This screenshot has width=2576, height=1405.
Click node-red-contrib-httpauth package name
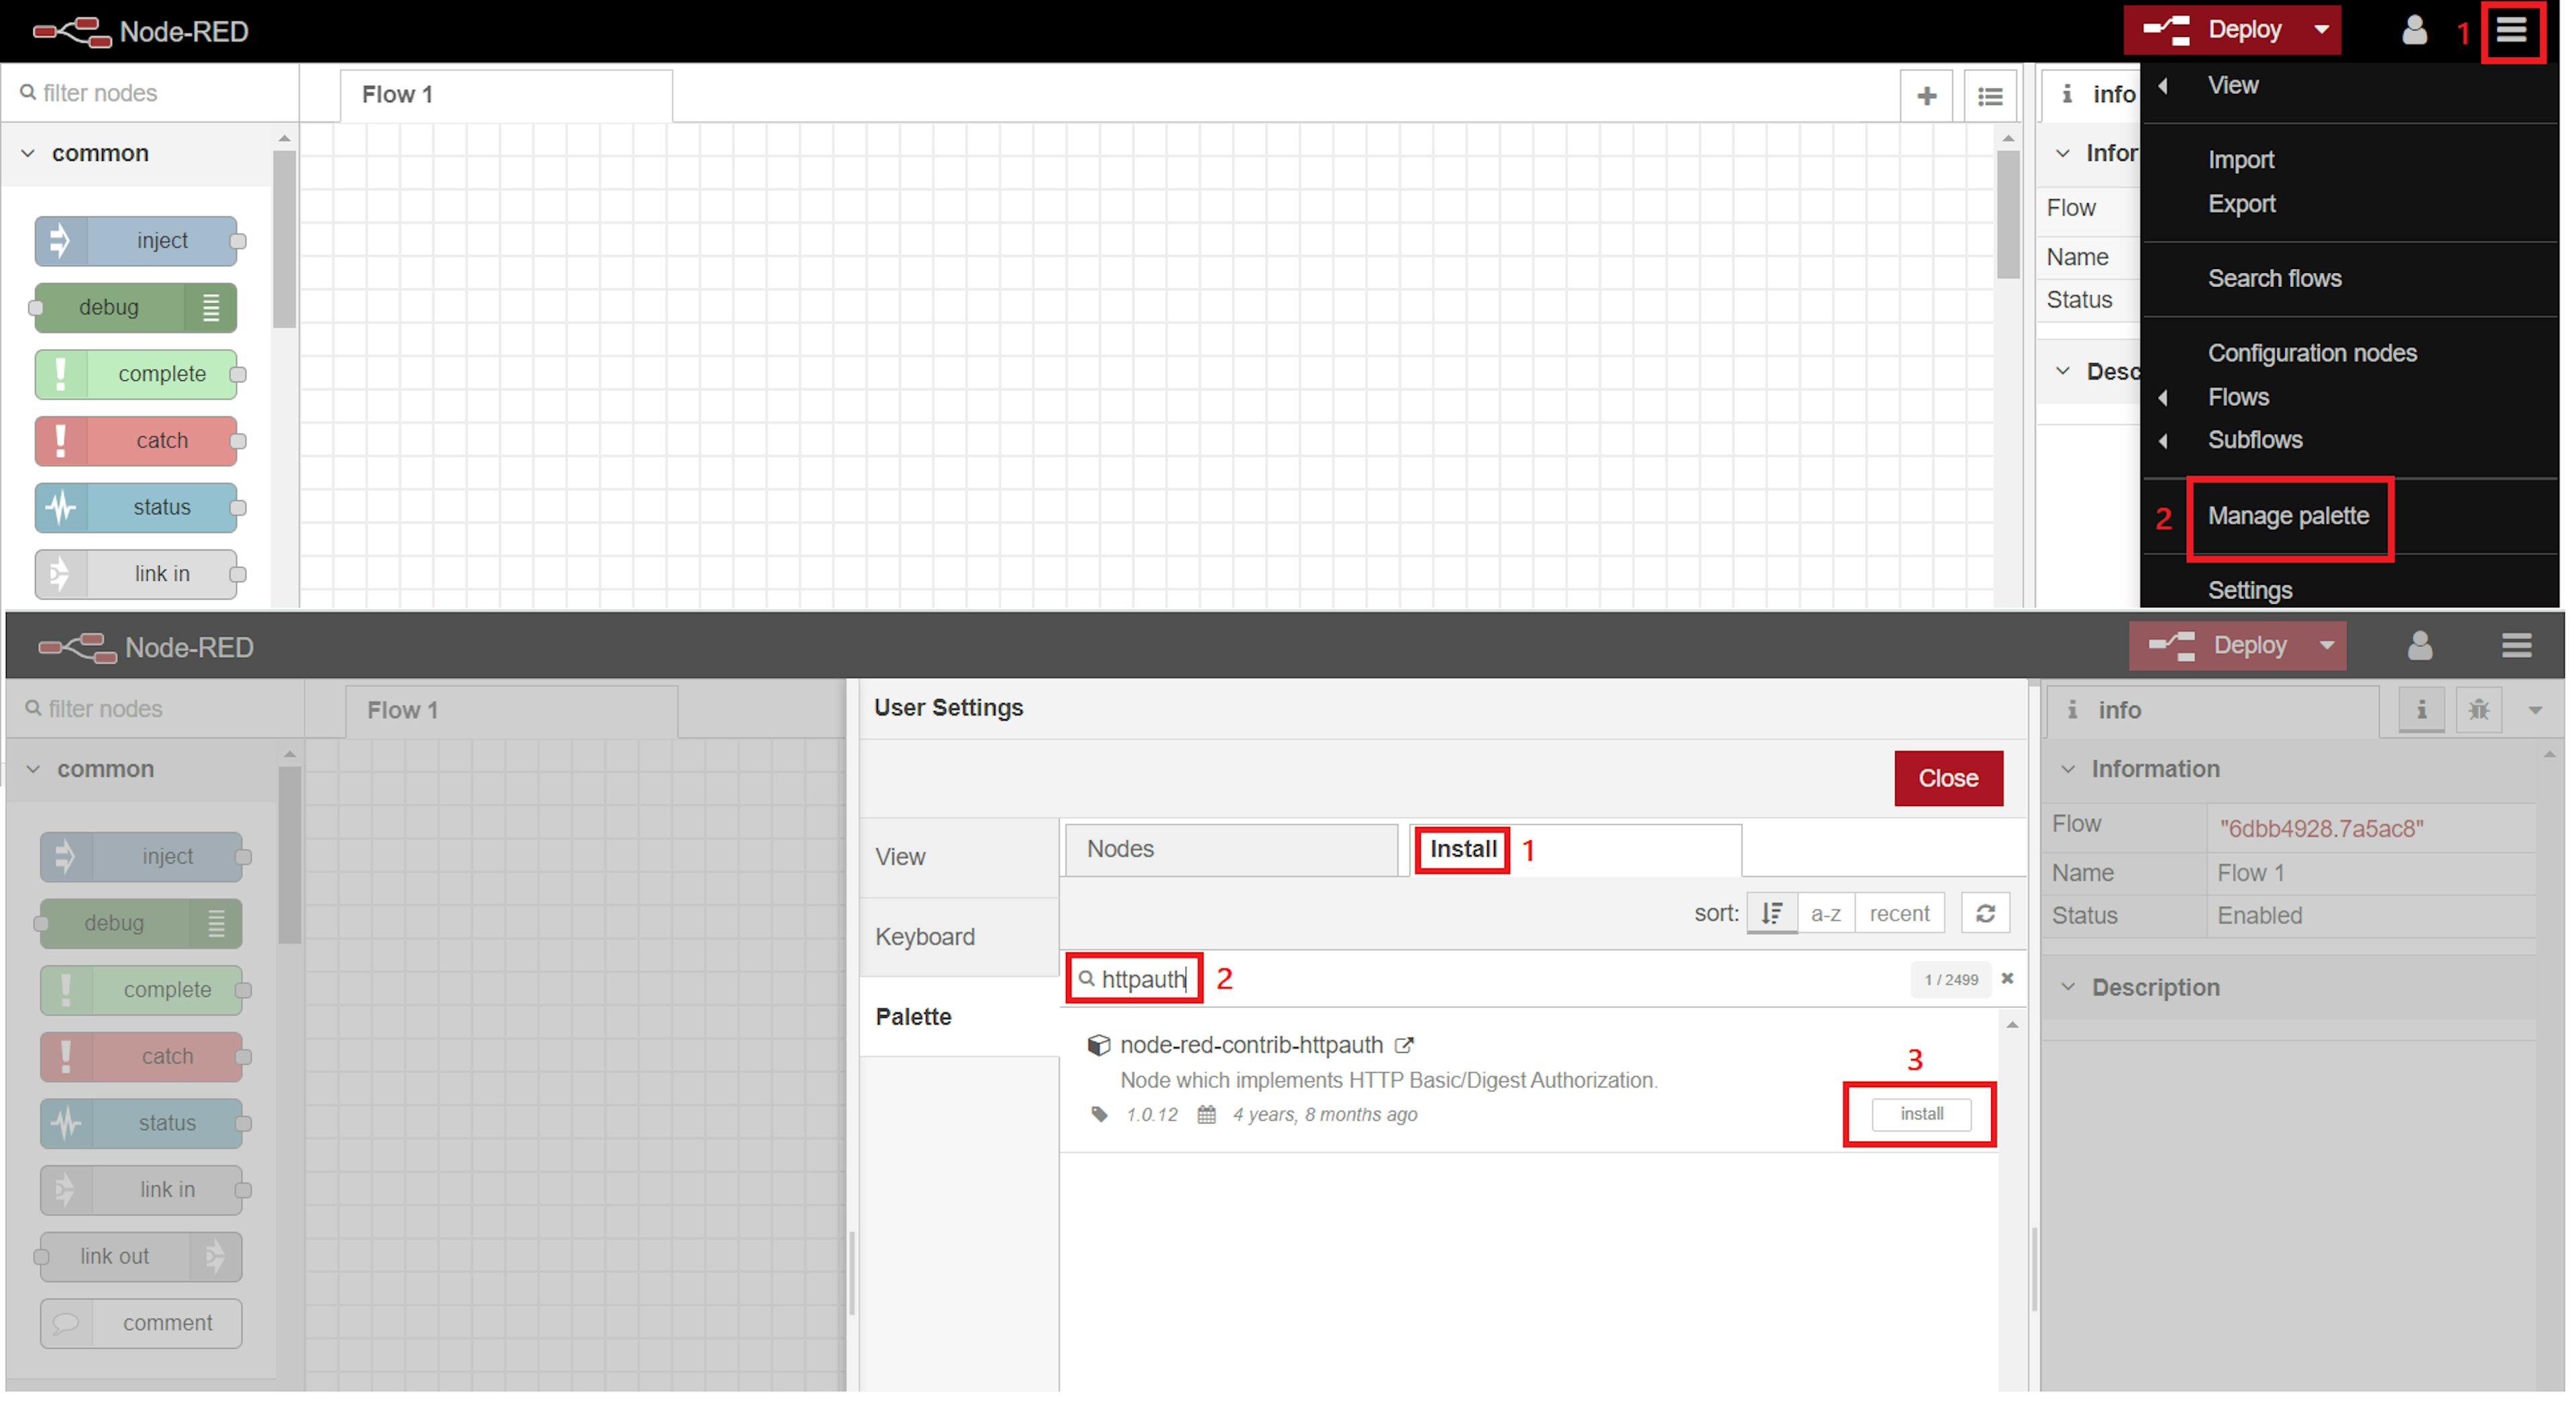click(1251, 1045)
